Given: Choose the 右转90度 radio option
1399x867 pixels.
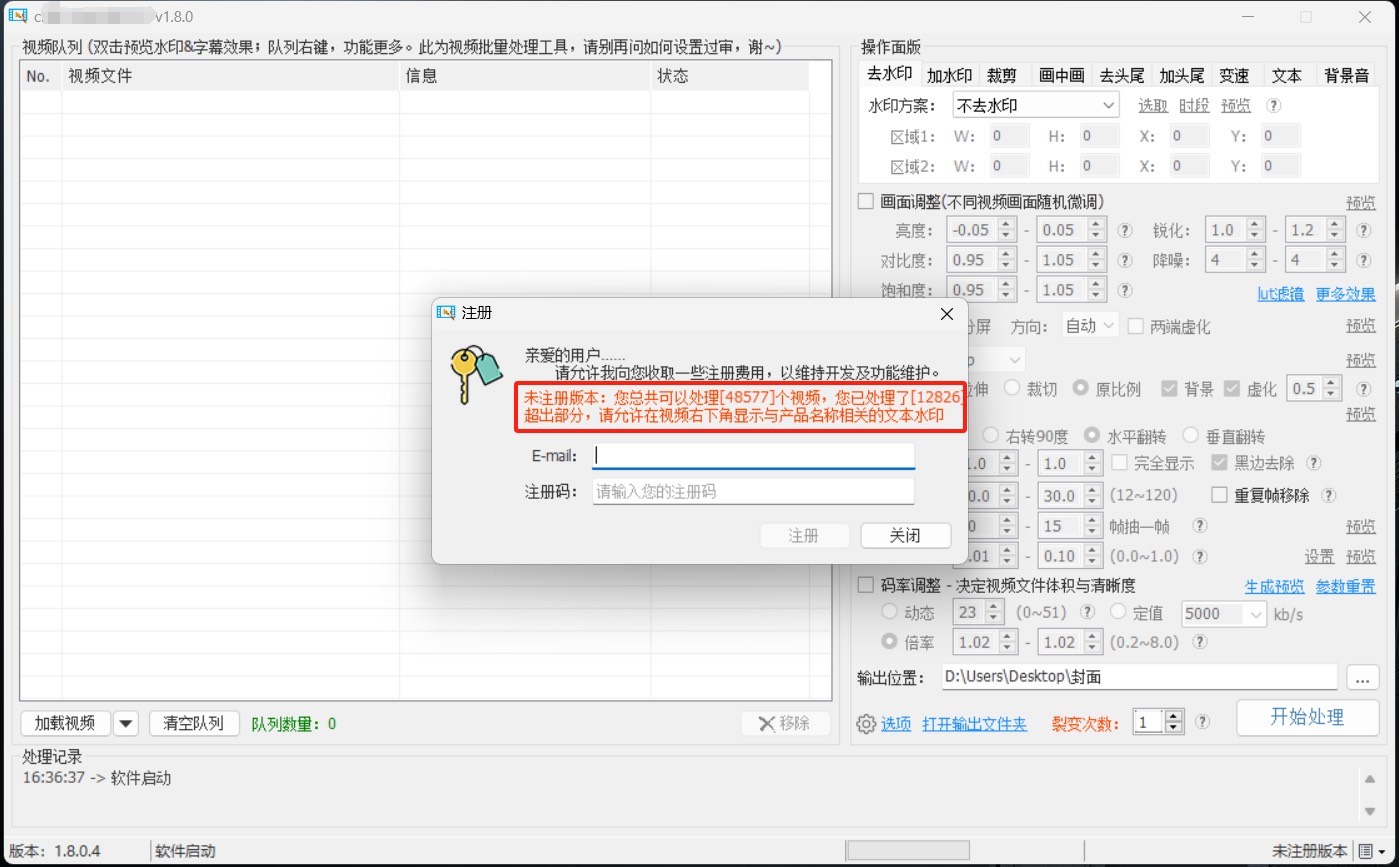Looking at the screenshot, I should (991, 436).
